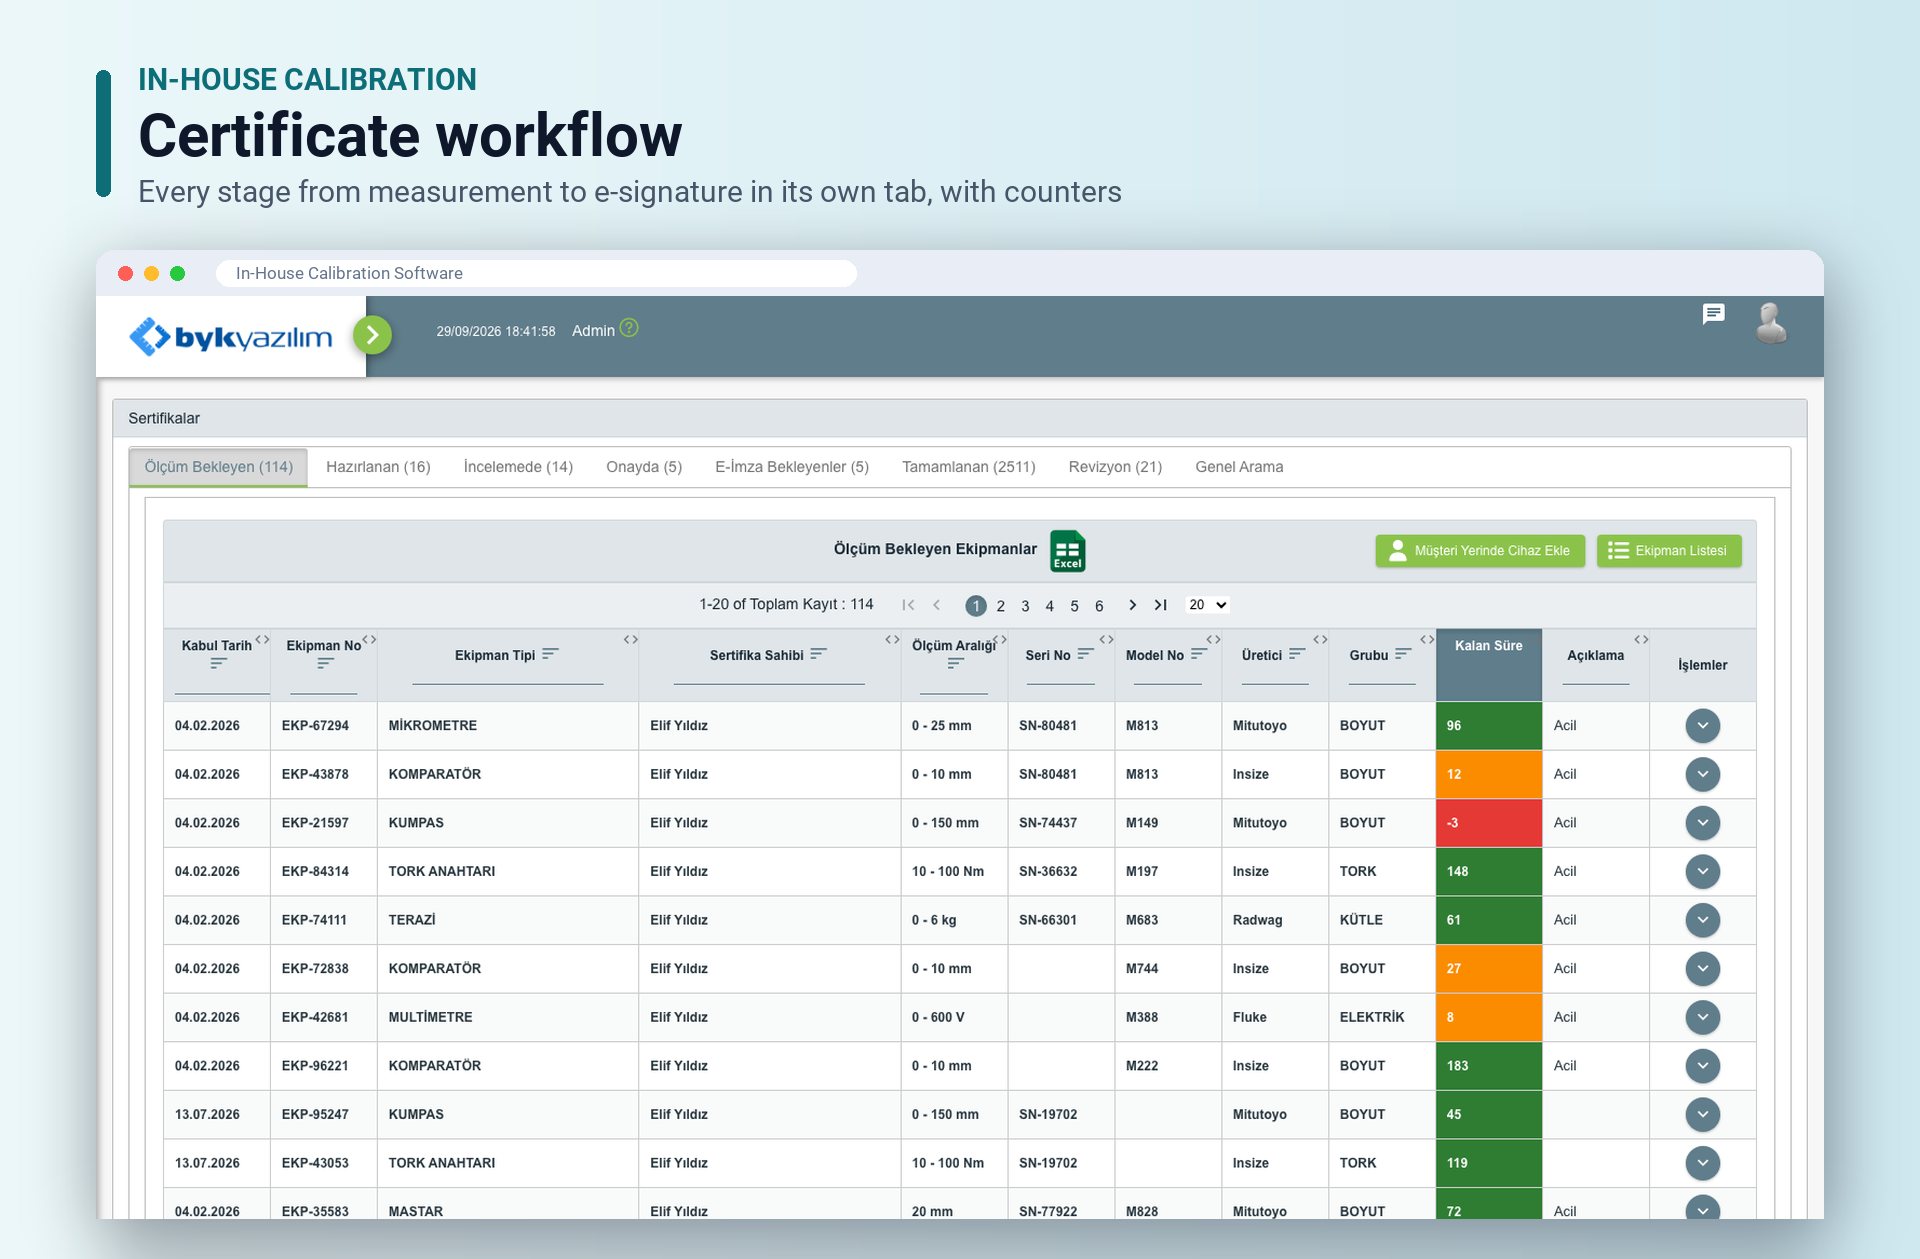
Task: Expand sidebar with the green arrow button
Action: coord(372,335)
